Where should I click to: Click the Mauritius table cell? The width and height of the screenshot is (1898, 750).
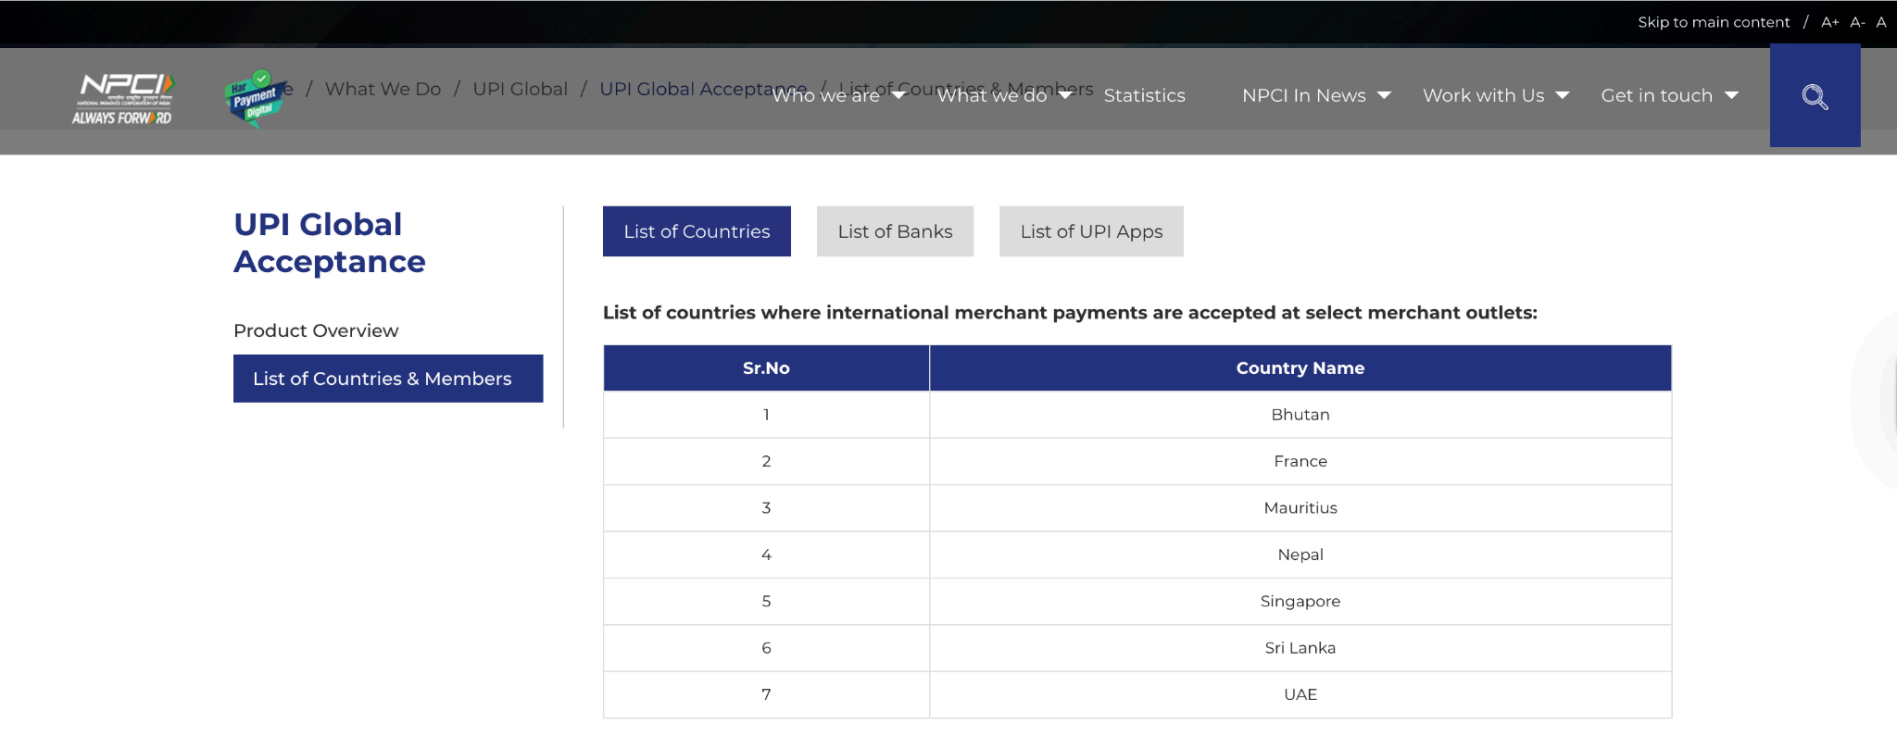pos(1300,508)
